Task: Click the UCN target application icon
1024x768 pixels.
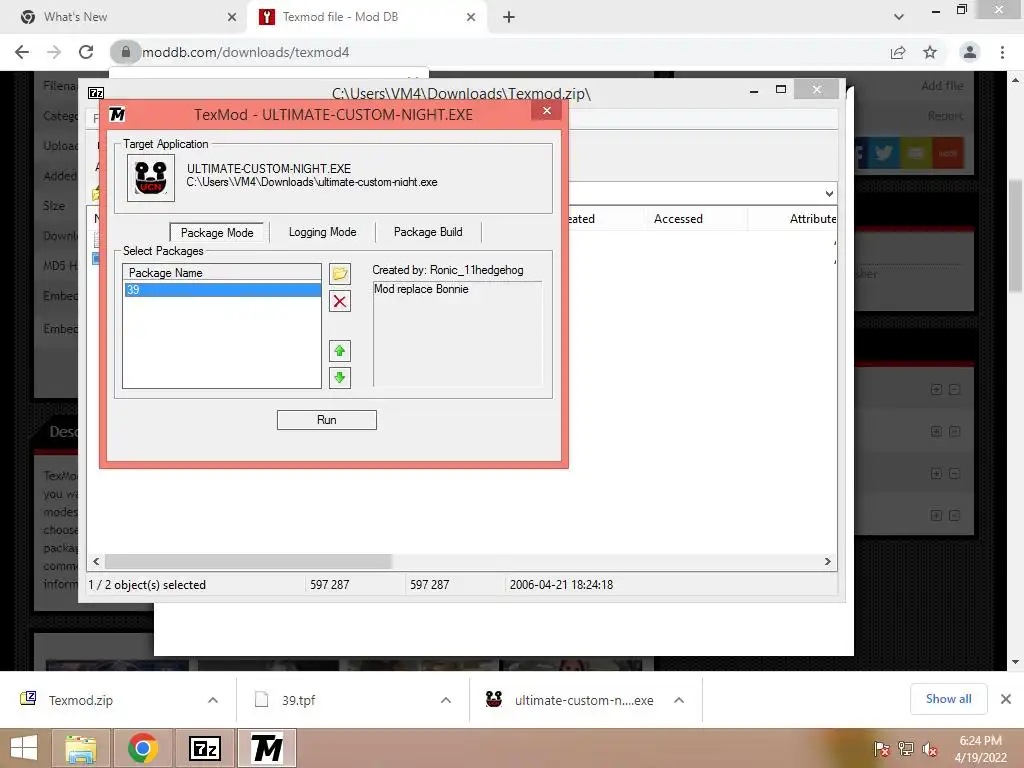Action: click(151, 178)
